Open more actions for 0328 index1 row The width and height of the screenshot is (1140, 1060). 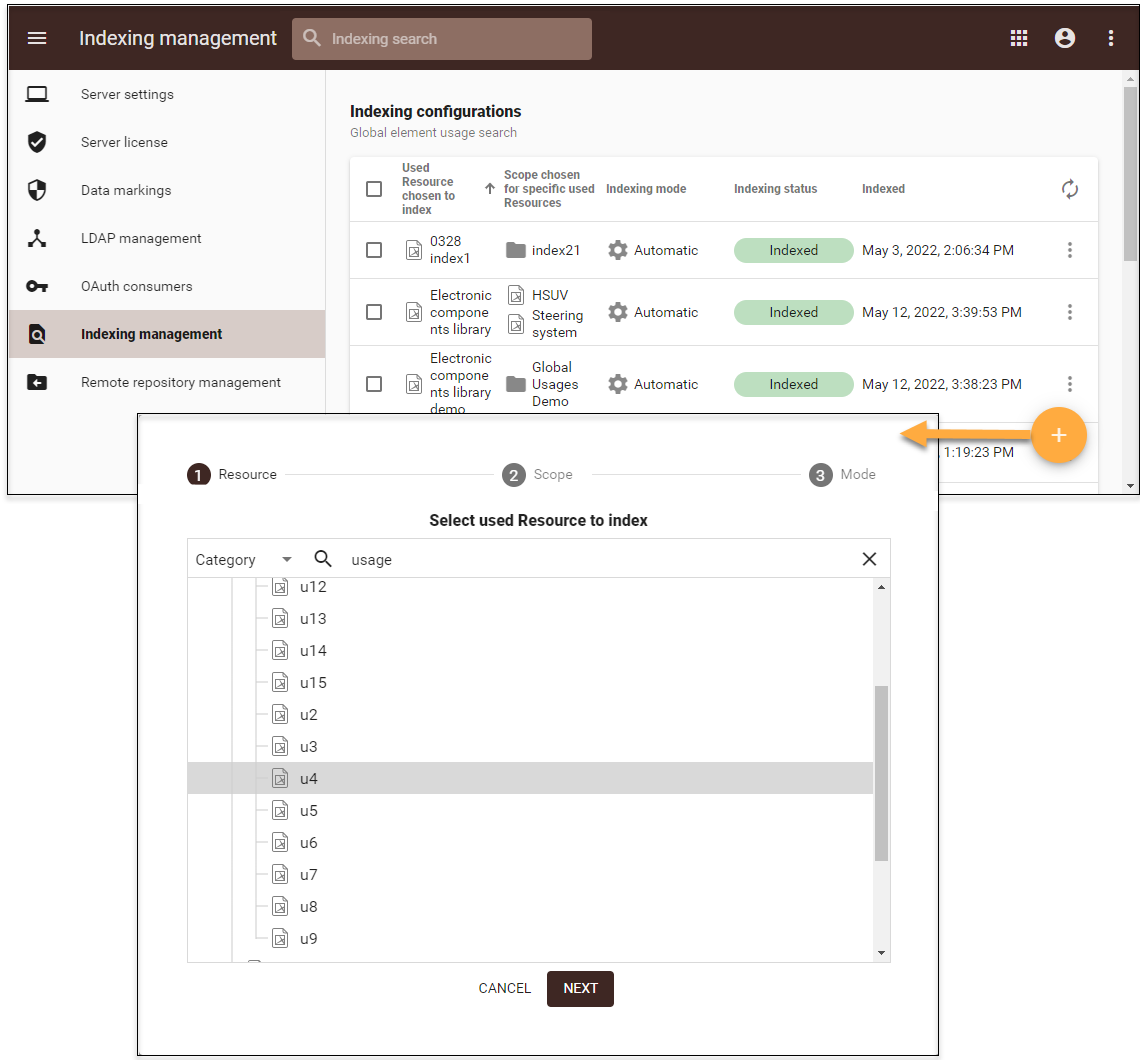tap(1069, 250)
